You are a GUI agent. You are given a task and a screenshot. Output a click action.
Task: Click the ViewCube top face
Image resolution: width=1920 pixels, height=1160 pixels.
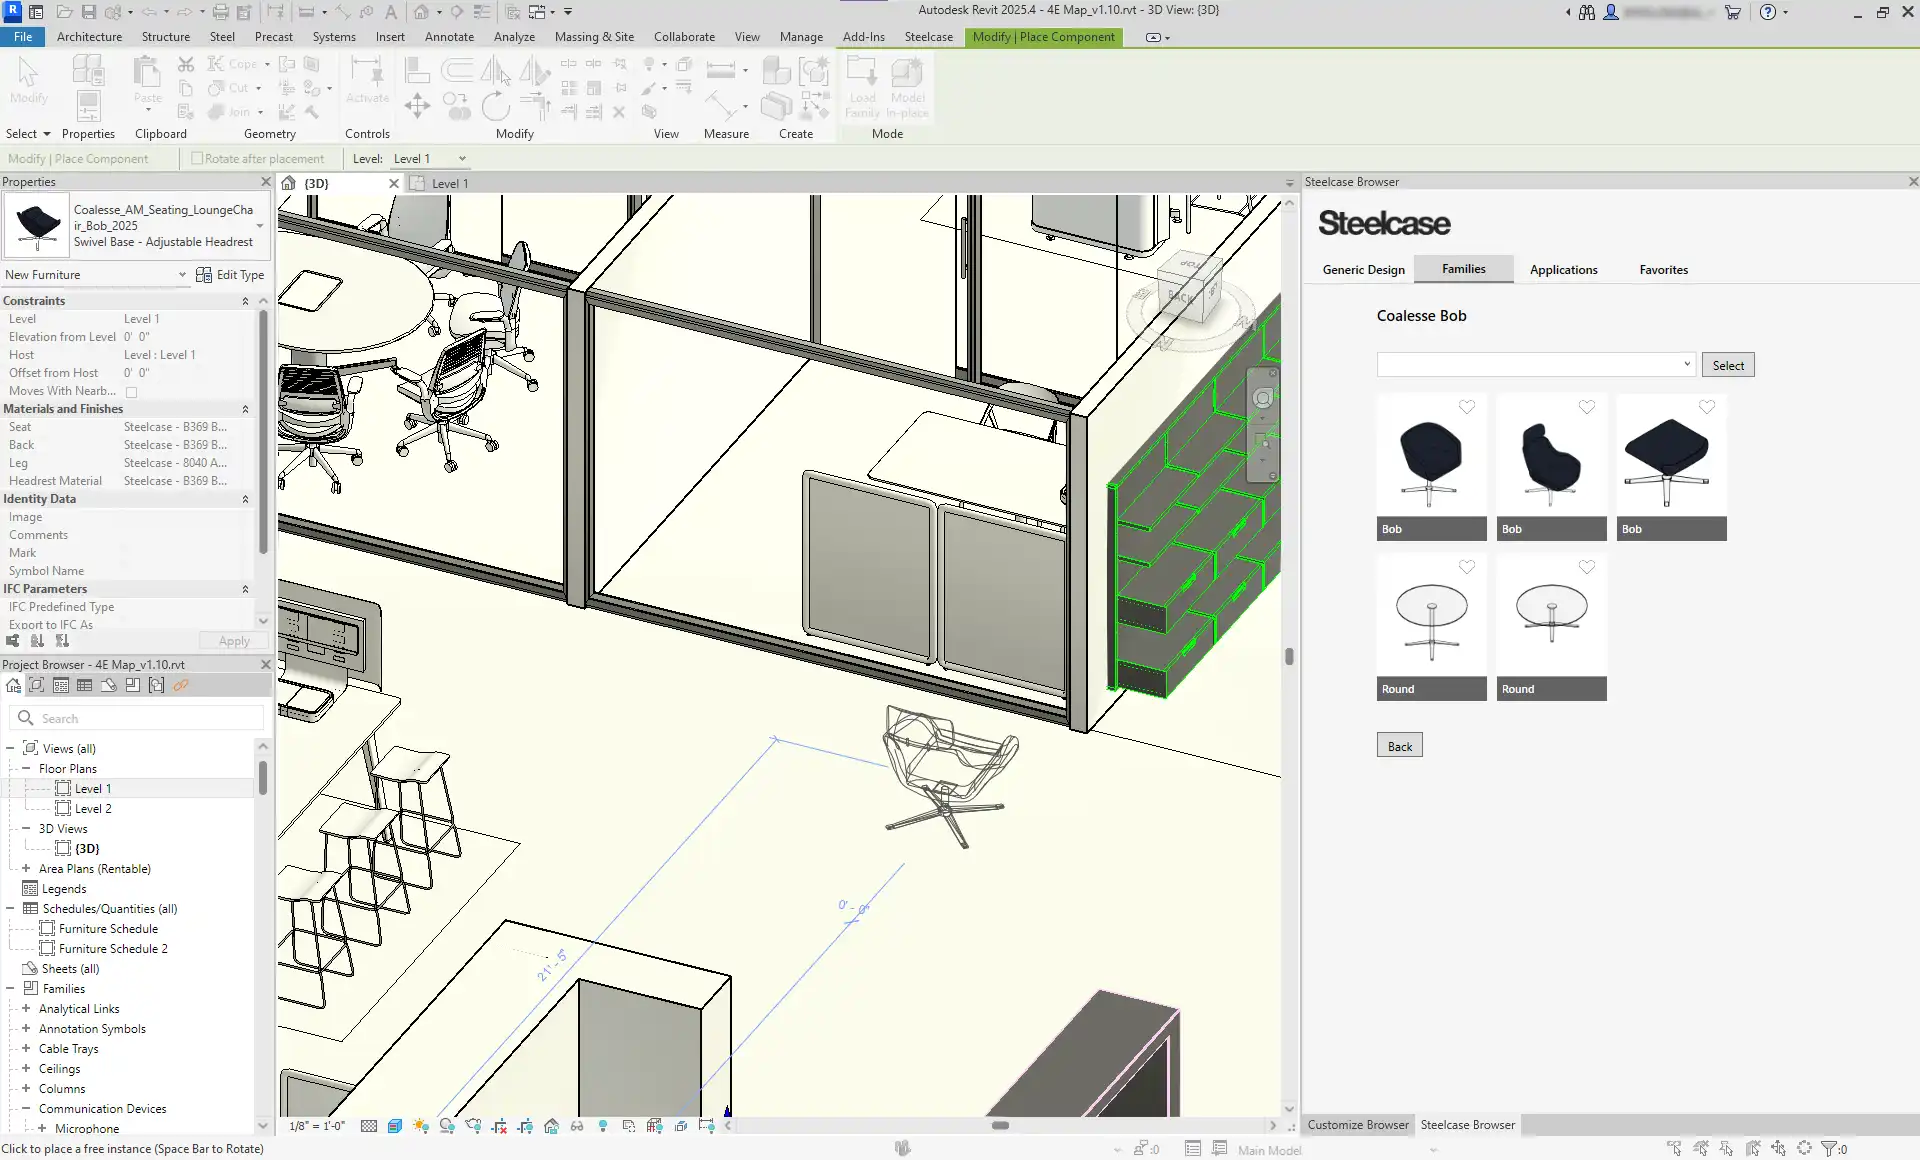tap(1188, 265)
